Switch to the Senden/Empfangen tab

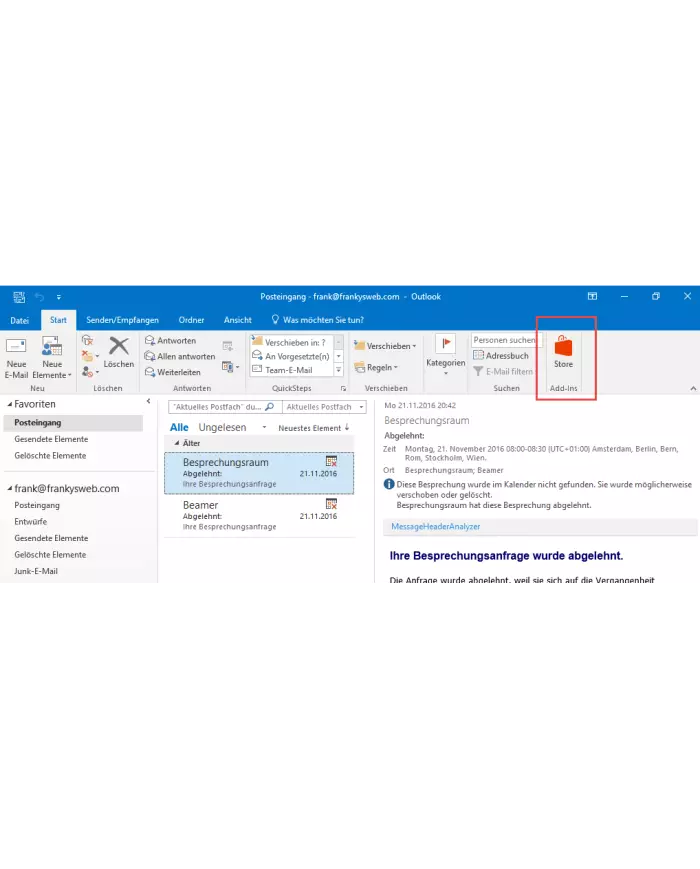coord(122,320)
